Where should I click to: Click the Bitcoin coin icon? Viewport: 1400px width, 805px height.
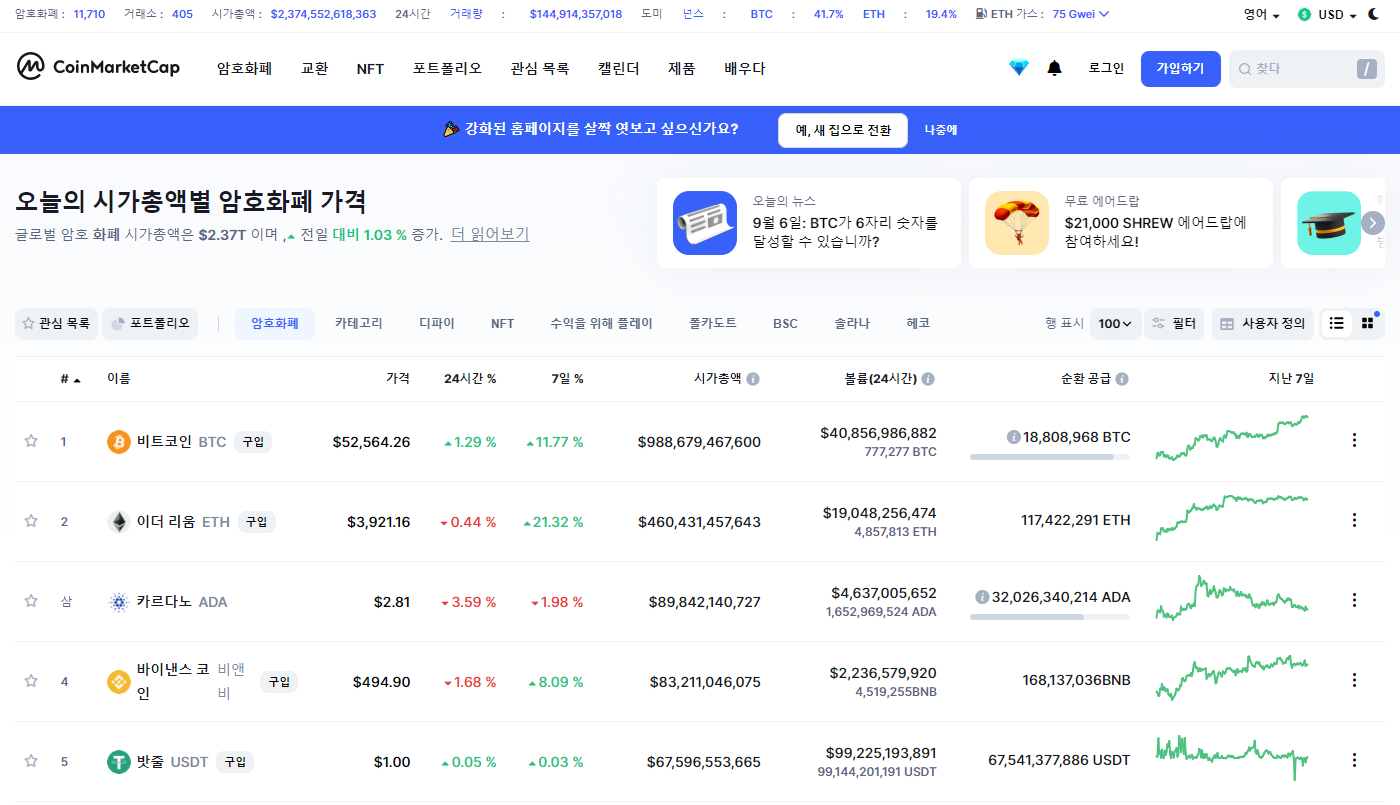click(x=119, y=441)
